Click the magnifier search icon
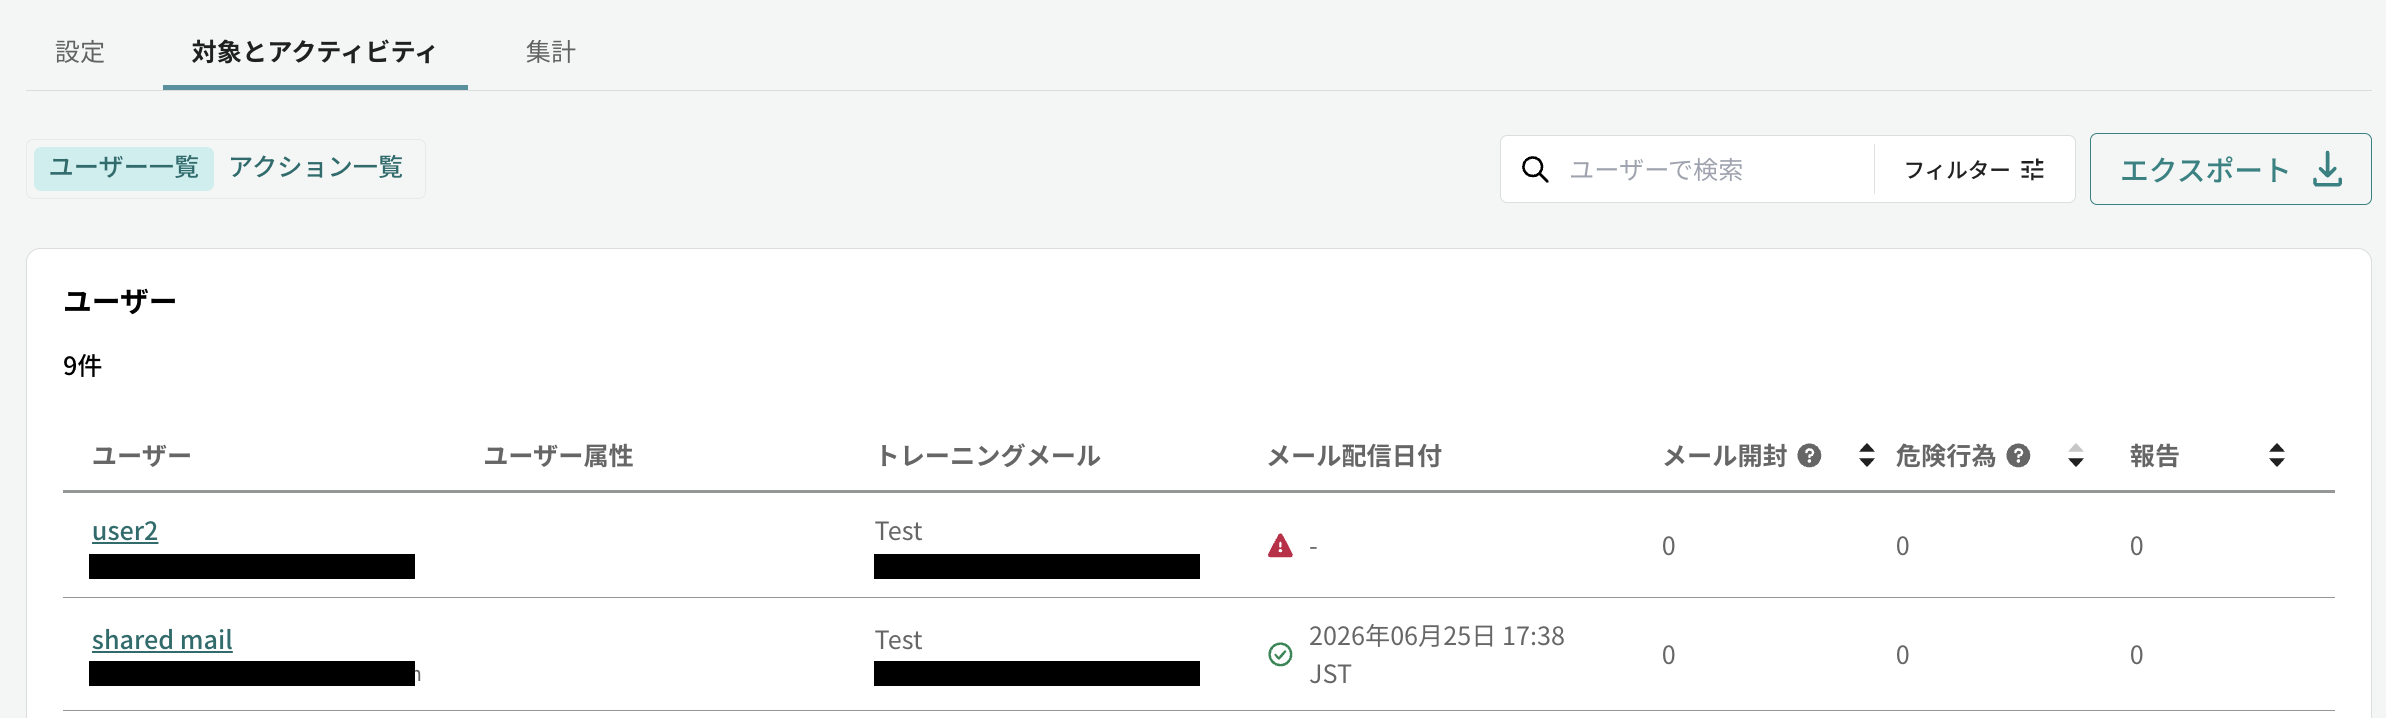2386x718 pixels. pyautogui.click(x=1535, y=170)
